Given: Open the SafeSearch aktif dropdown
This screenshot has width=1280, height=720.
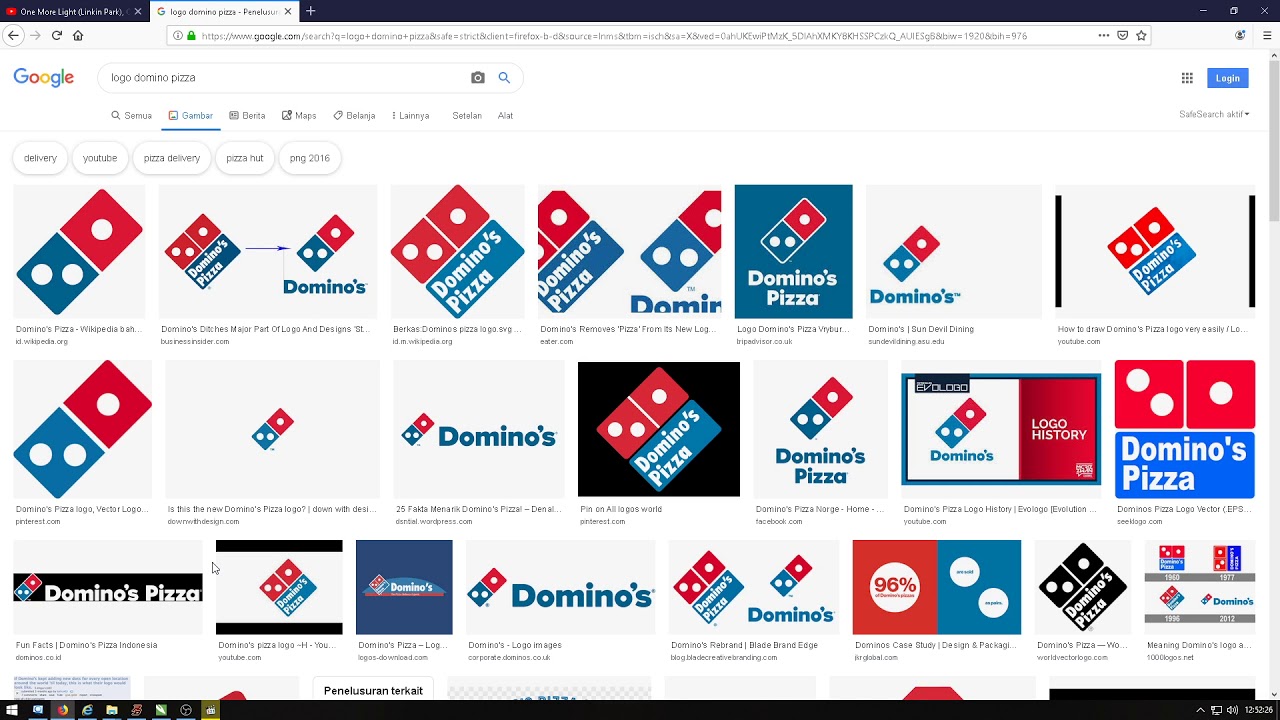Looking at the screenshot, I should [1214, 114].
